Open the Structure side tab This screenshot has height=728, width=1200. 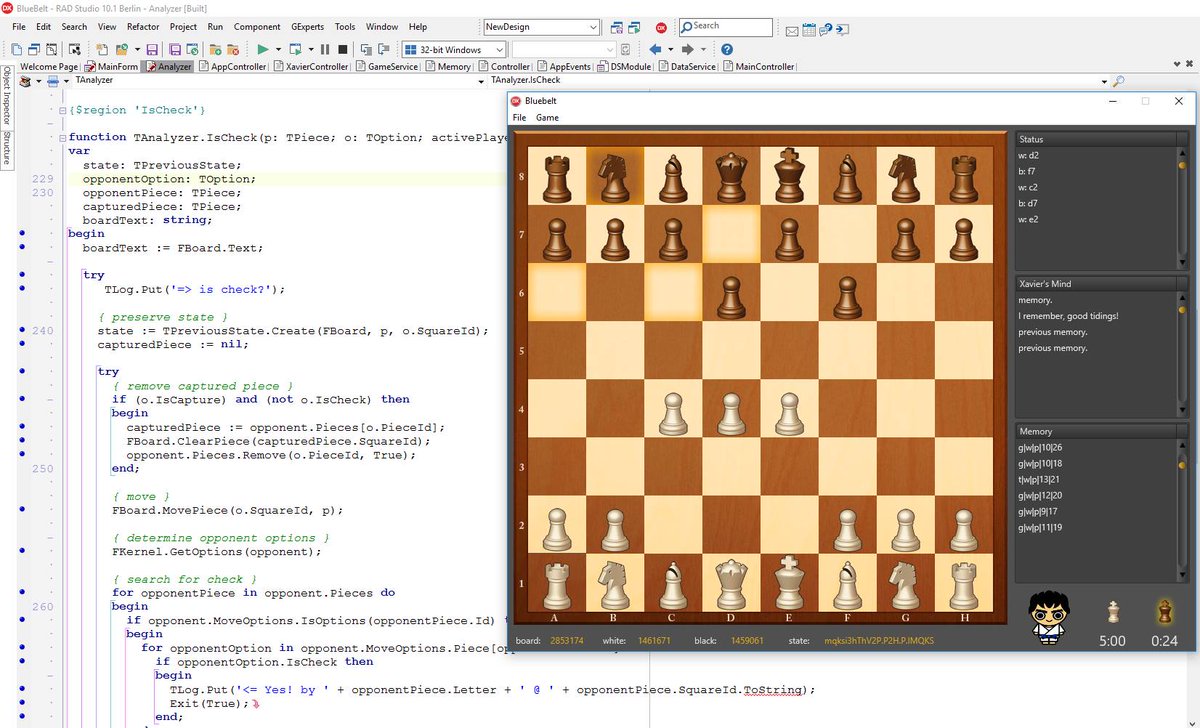[6, 149]
